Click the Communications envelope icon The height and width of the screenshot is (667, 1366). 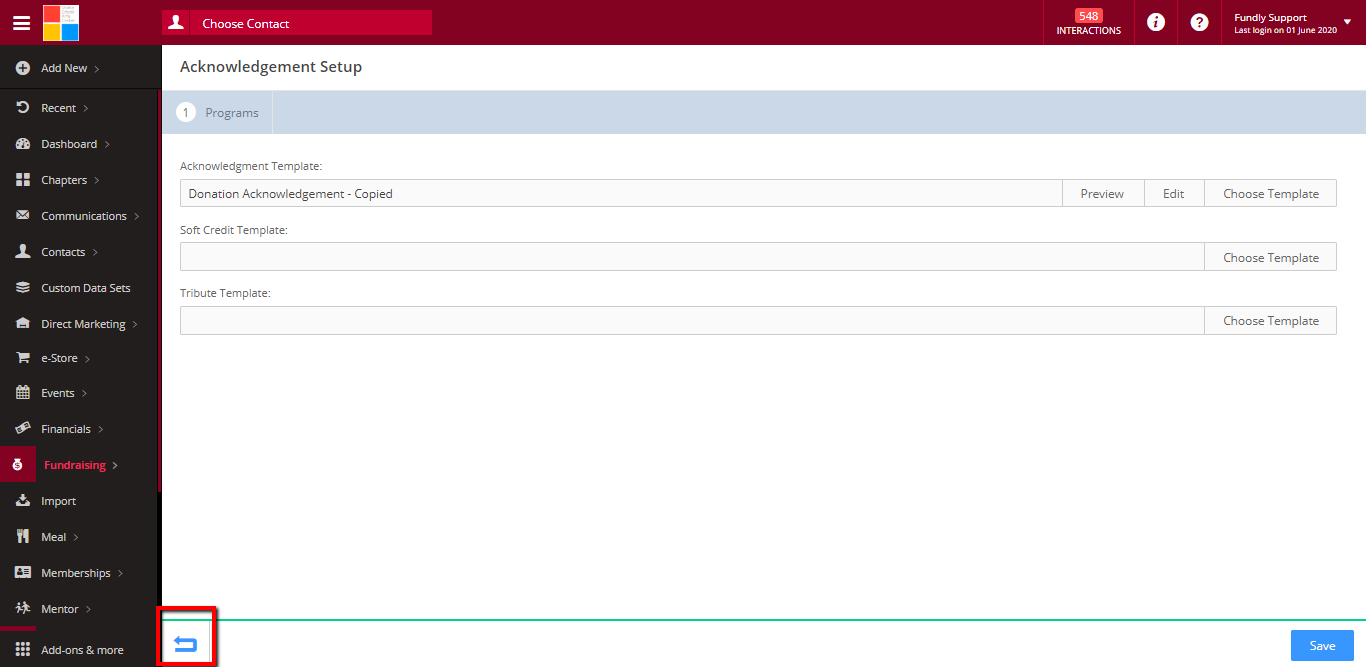tap(23, 216)
